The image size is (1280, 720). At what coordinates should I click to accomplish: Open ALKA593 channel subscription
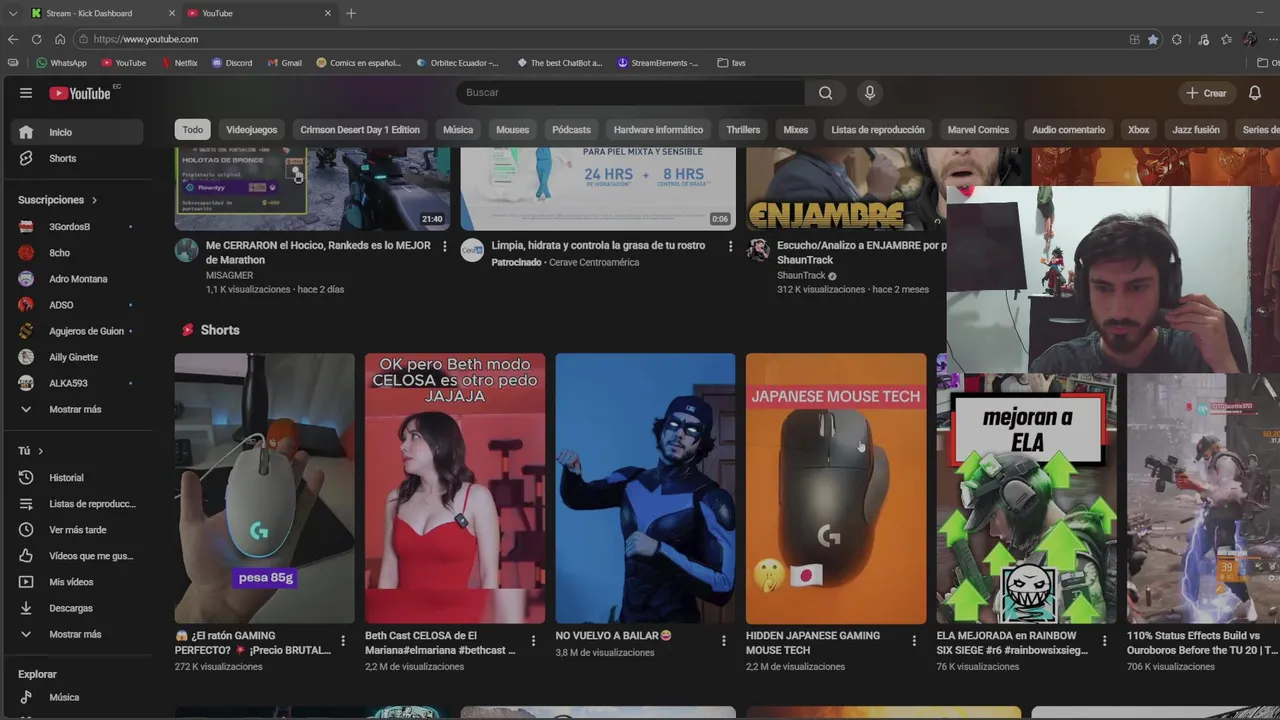77,383
